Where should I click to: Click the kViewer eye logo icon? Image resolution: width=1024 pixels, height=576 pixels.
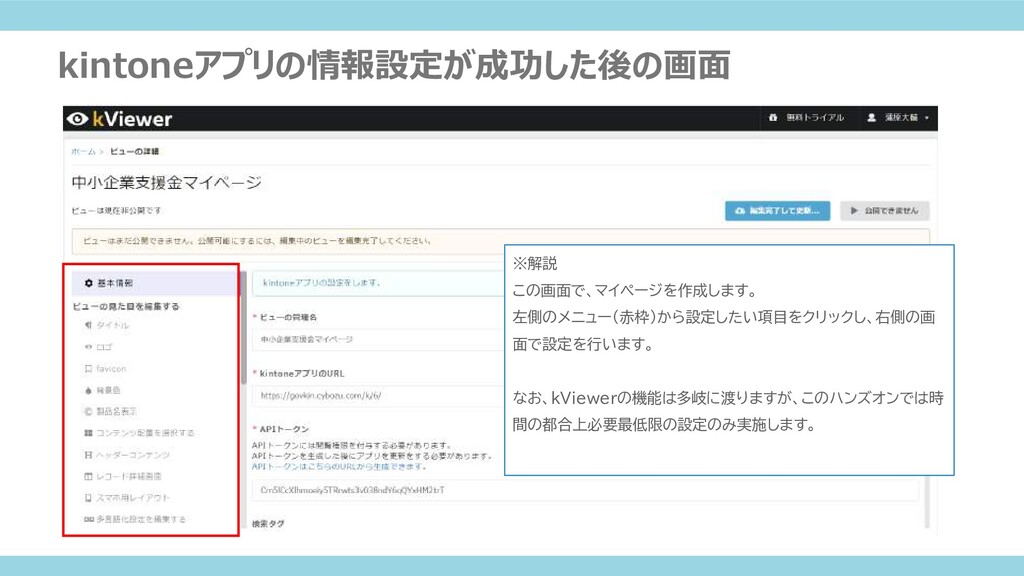tap(77, 119)
